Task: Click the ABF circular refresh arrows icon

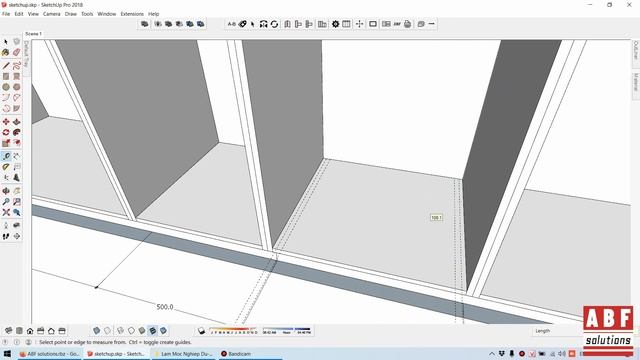Action: click(x=274, y=24)
